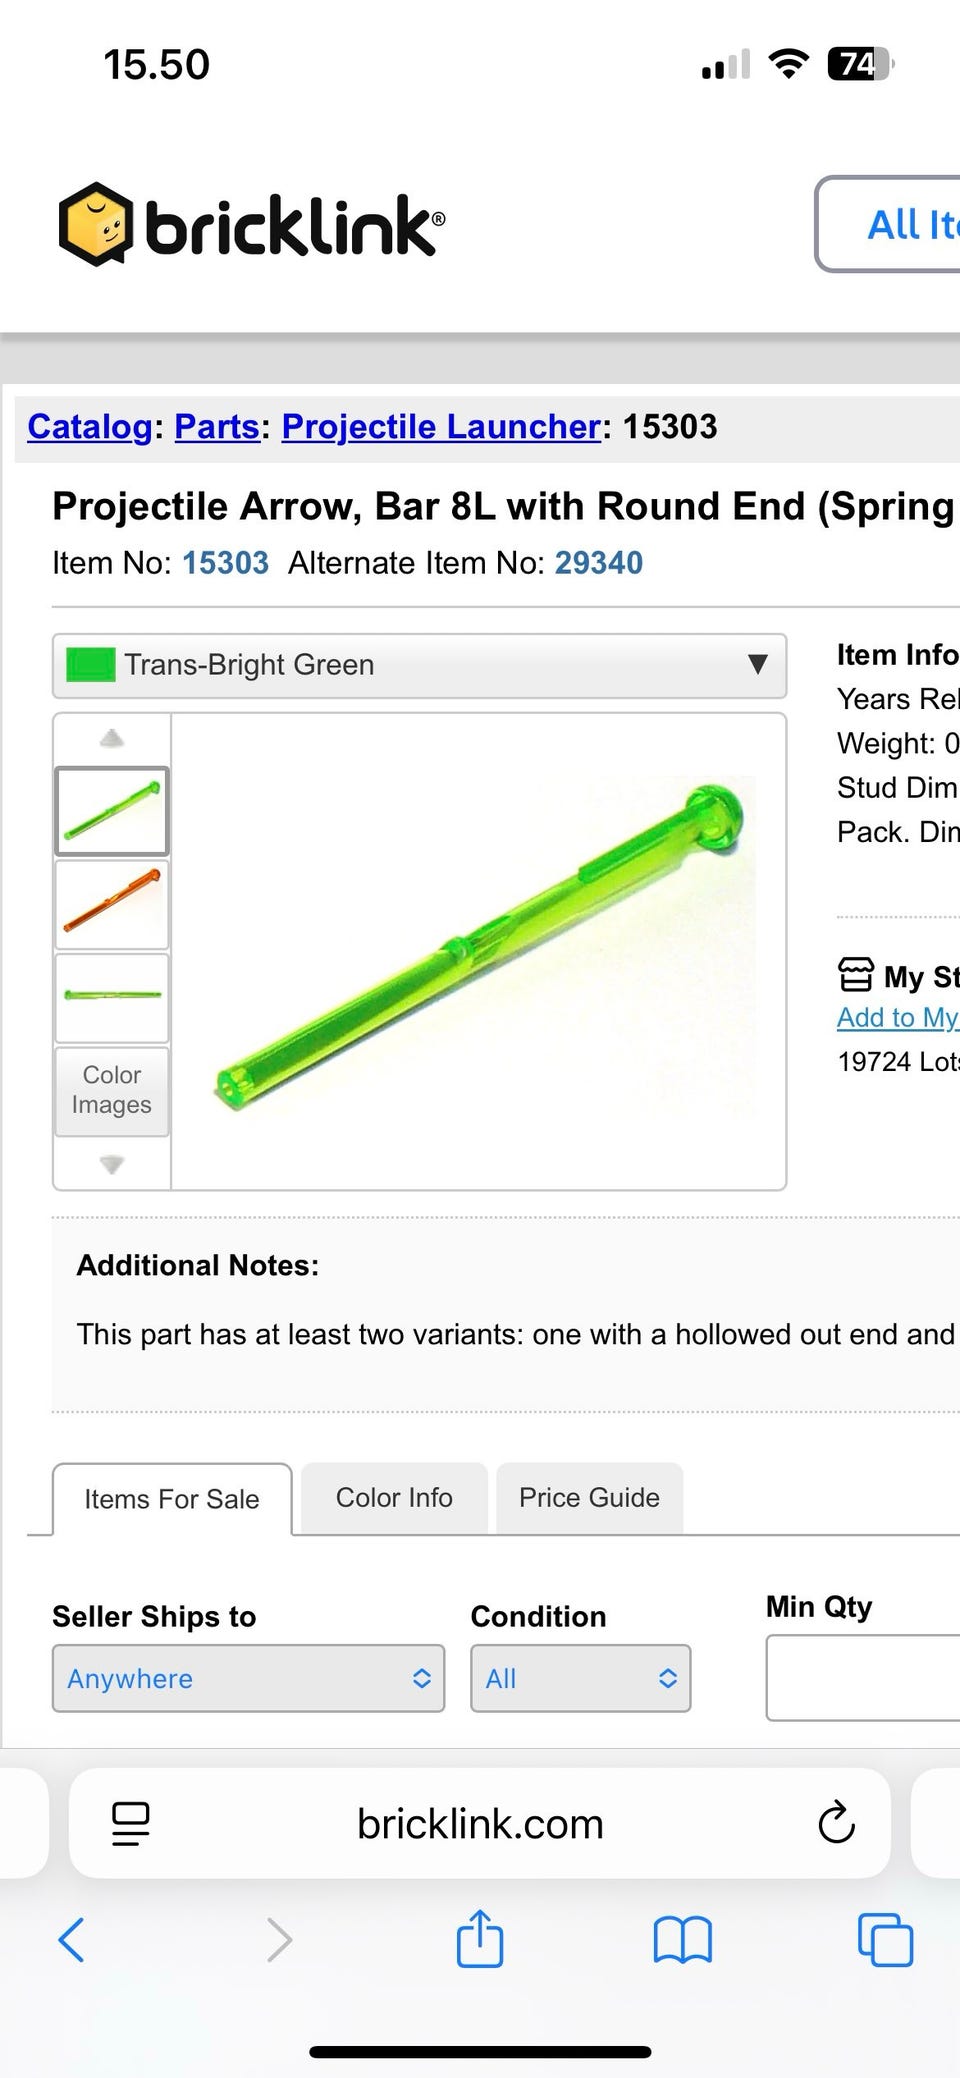Open the Price Guide tab
Image resolution: width=960 pixels, height=2078 pixels.
589,1497
